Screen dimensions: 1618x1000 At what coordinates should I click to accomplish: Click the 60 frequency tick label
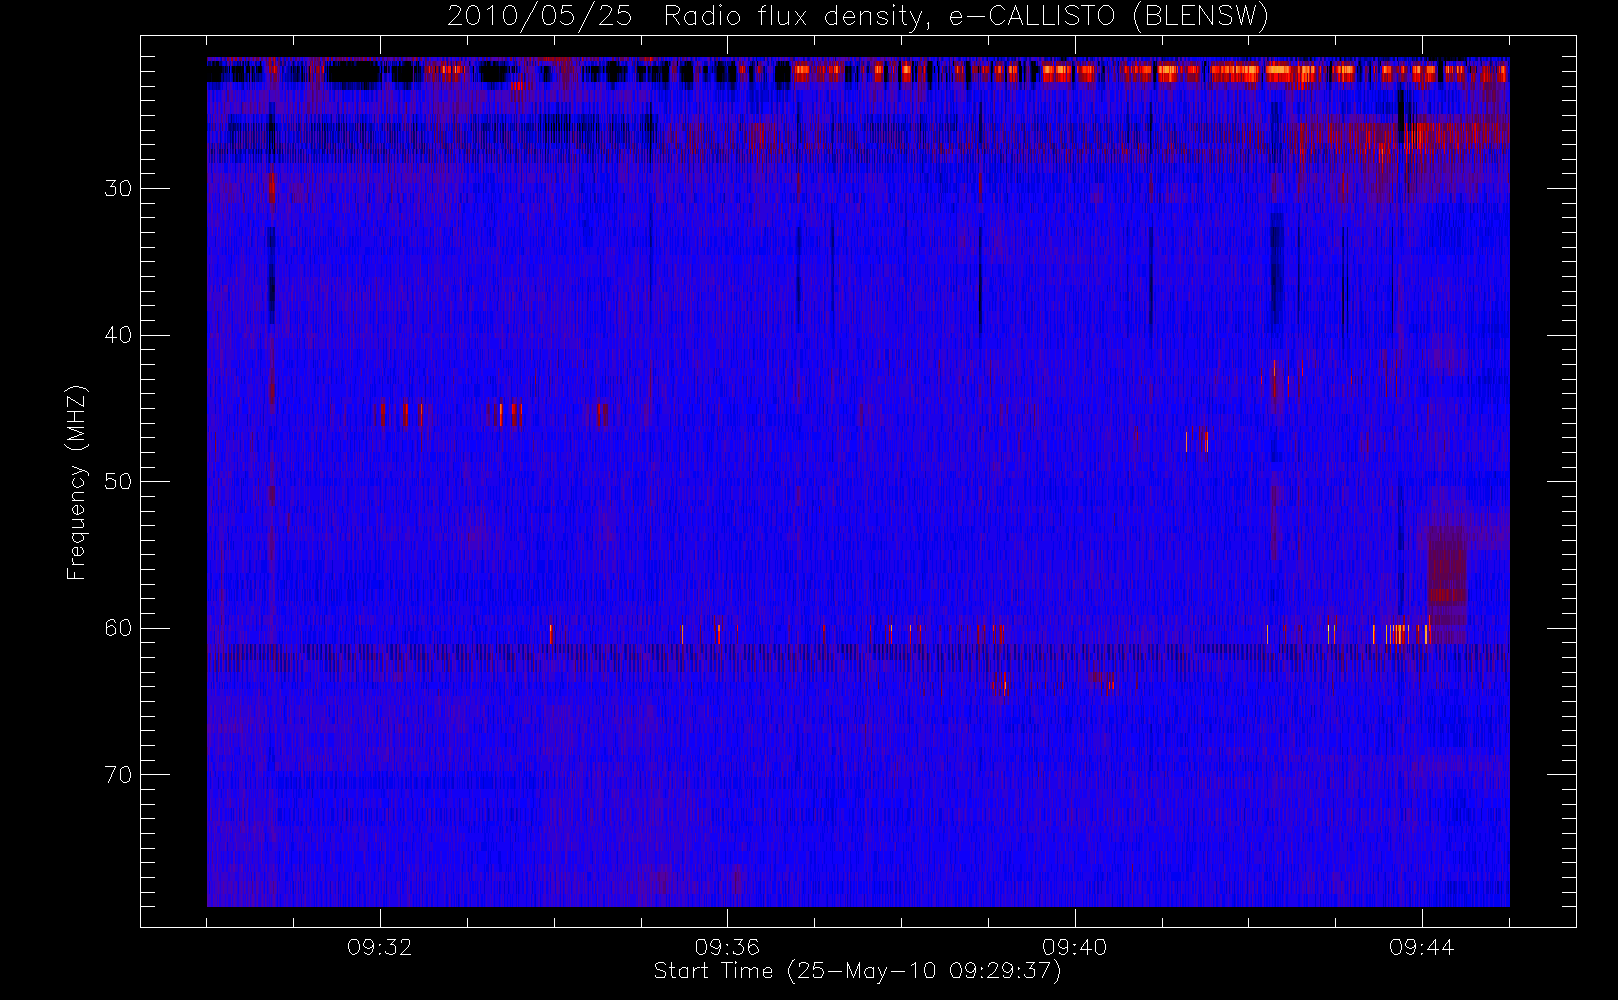[x=118, y=628]
